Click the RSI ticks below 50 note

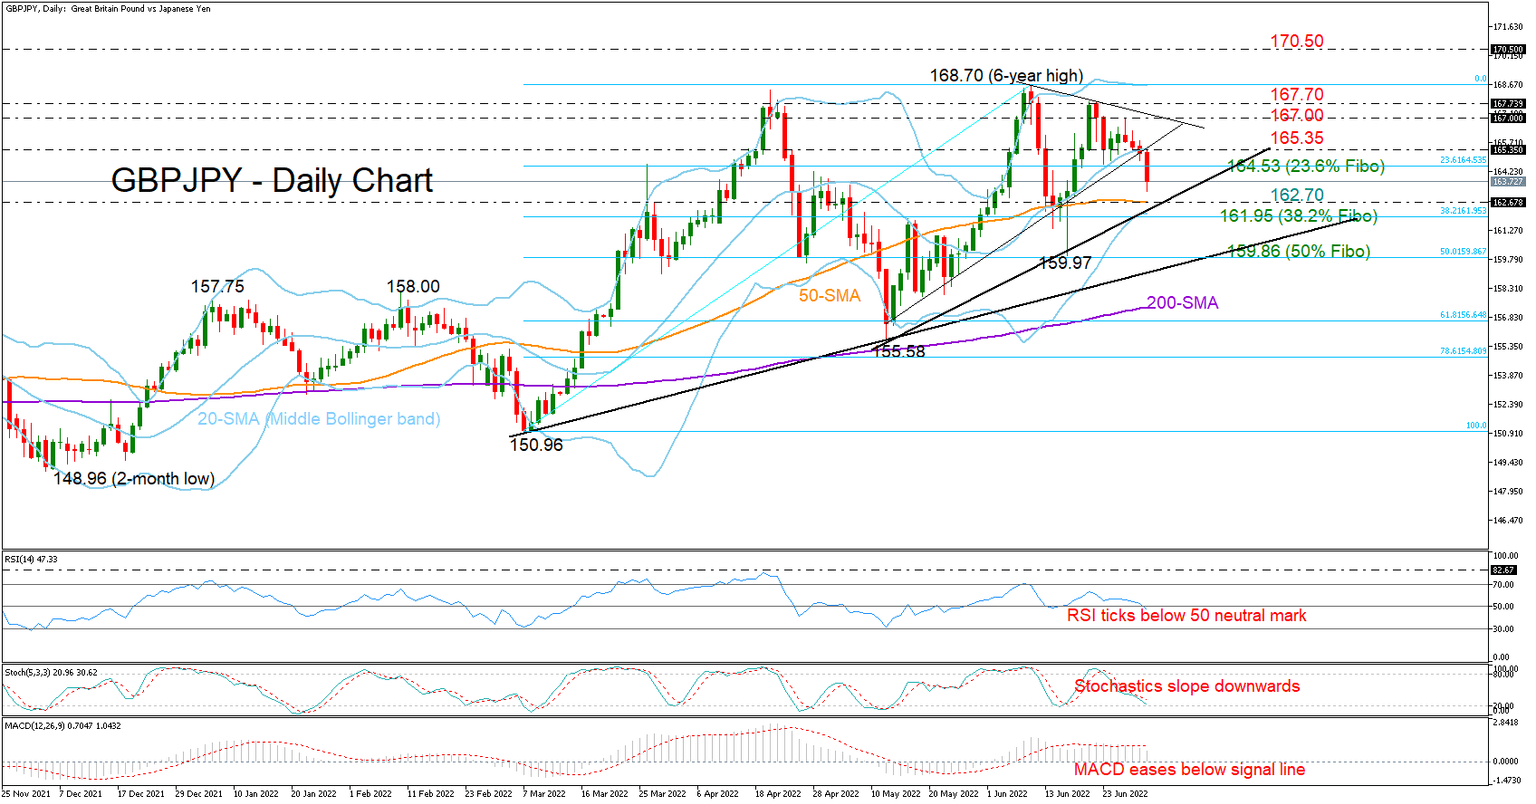click(1189, 615)
